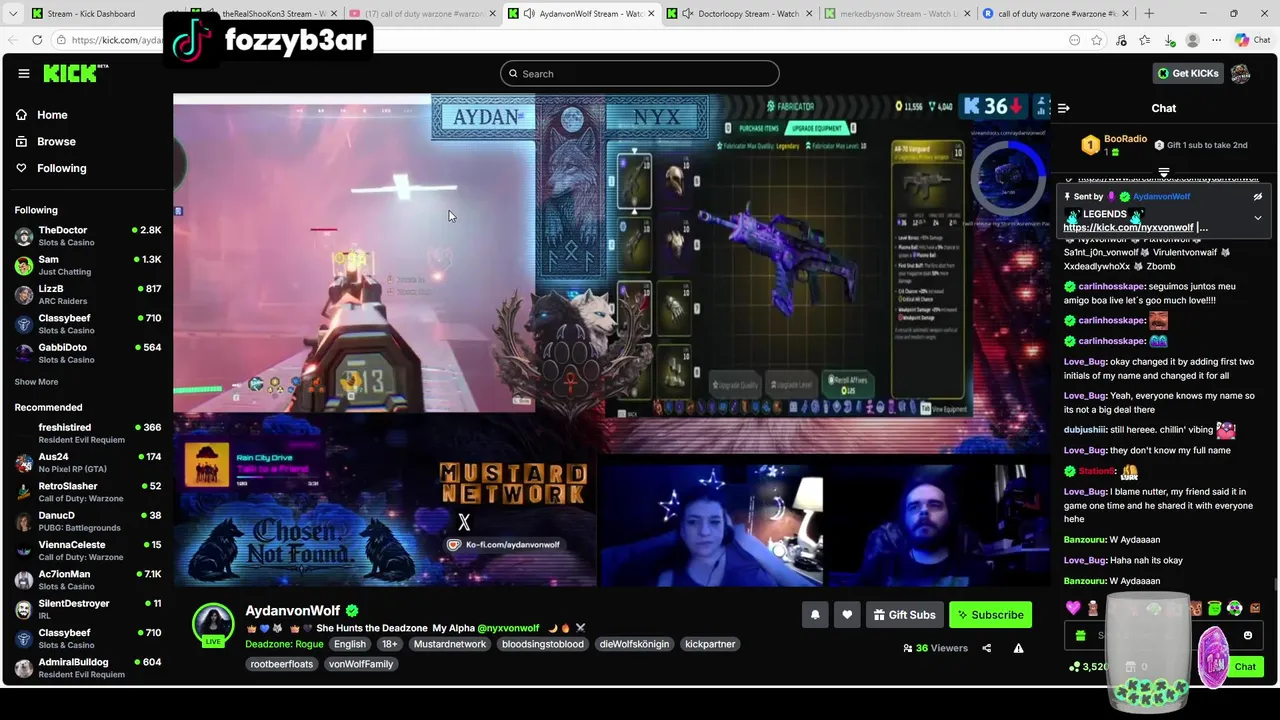
Task: Click the Mustardnetwork tag
Action: (x=450, y=644)
